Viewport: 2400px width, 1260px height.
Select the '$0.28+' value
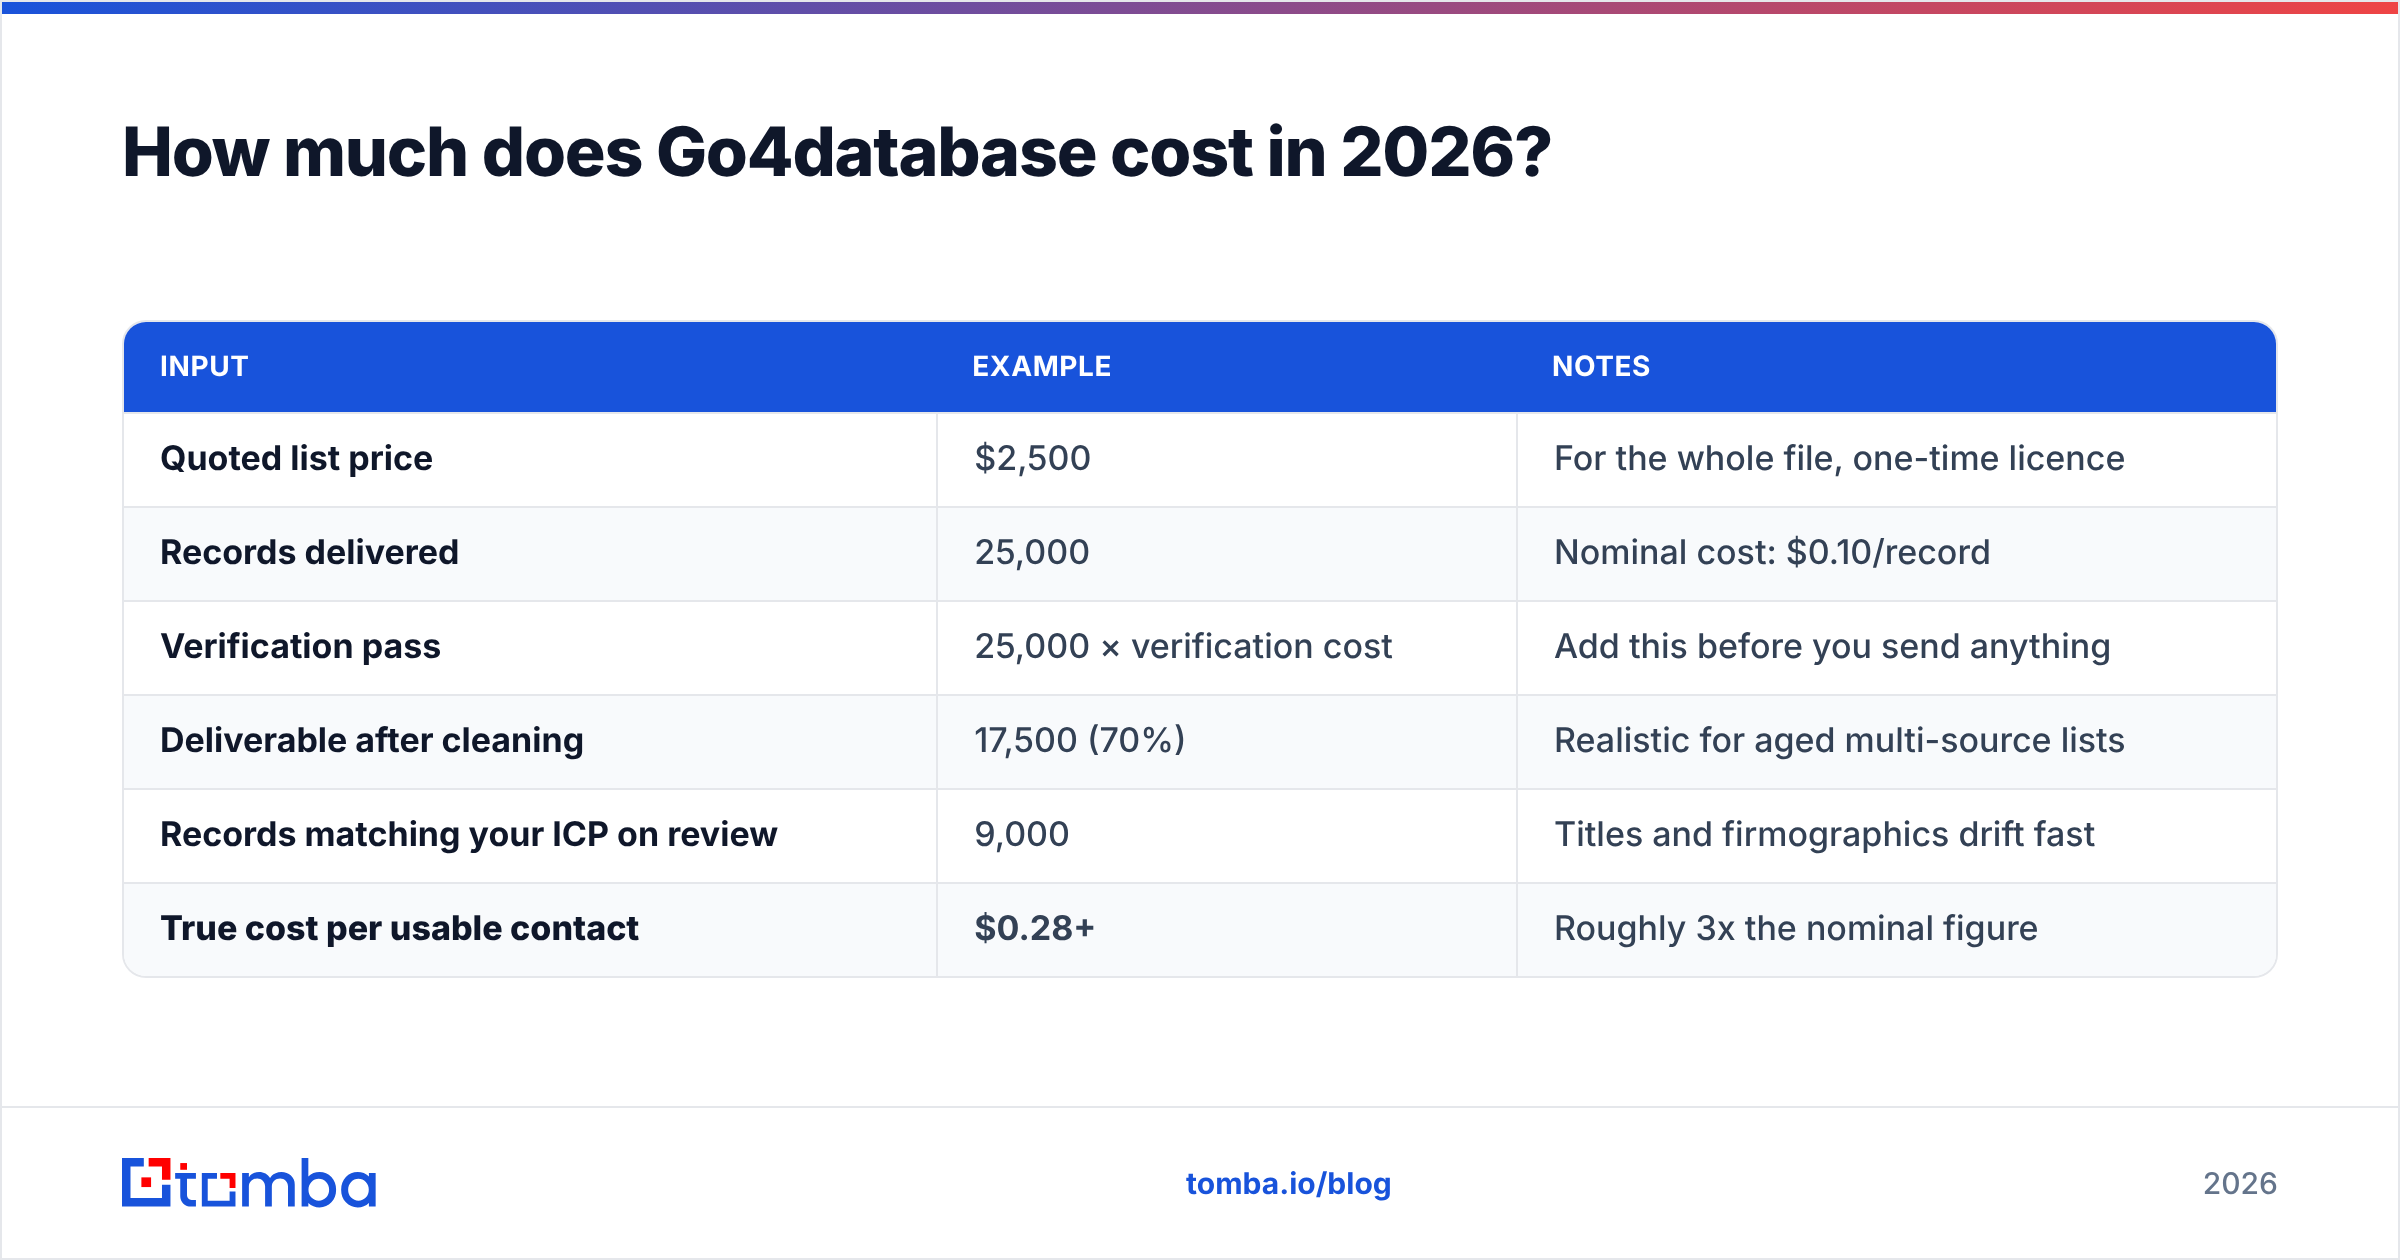[x=1035, y=928]
